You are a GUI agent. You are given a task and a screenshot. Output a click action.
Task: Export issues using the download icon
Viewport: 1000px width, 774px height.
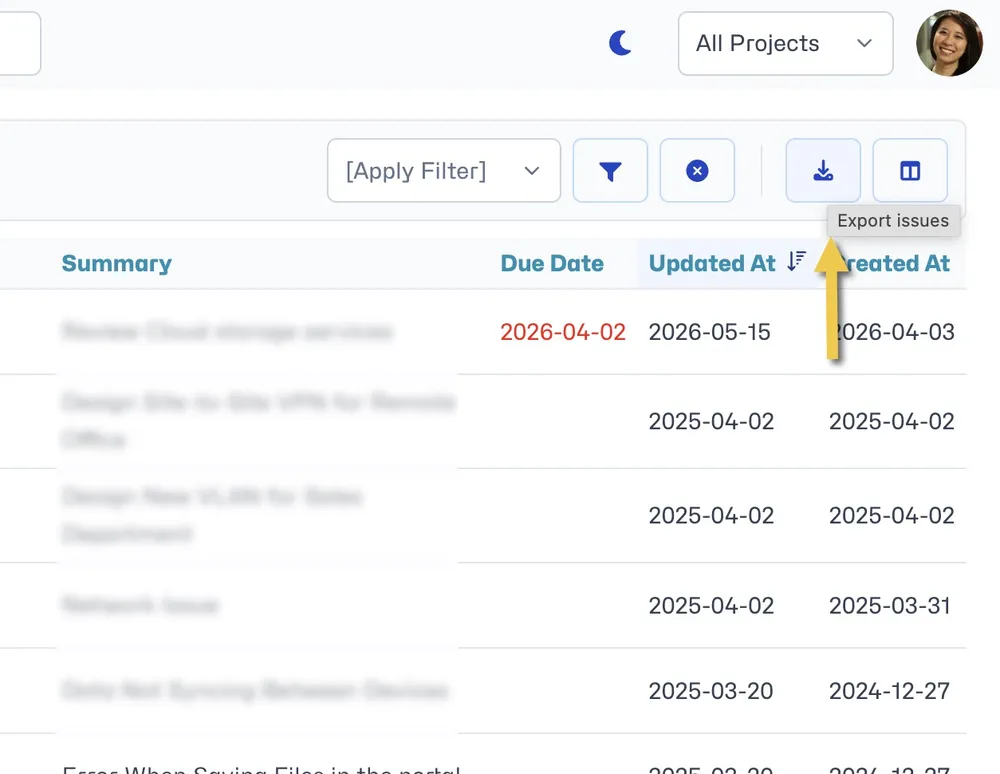point(823,171)
